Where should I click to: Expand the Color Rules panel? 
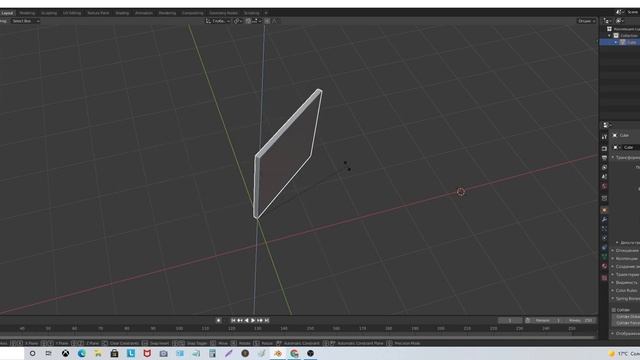pyautogui.click(x=613, y=290)
